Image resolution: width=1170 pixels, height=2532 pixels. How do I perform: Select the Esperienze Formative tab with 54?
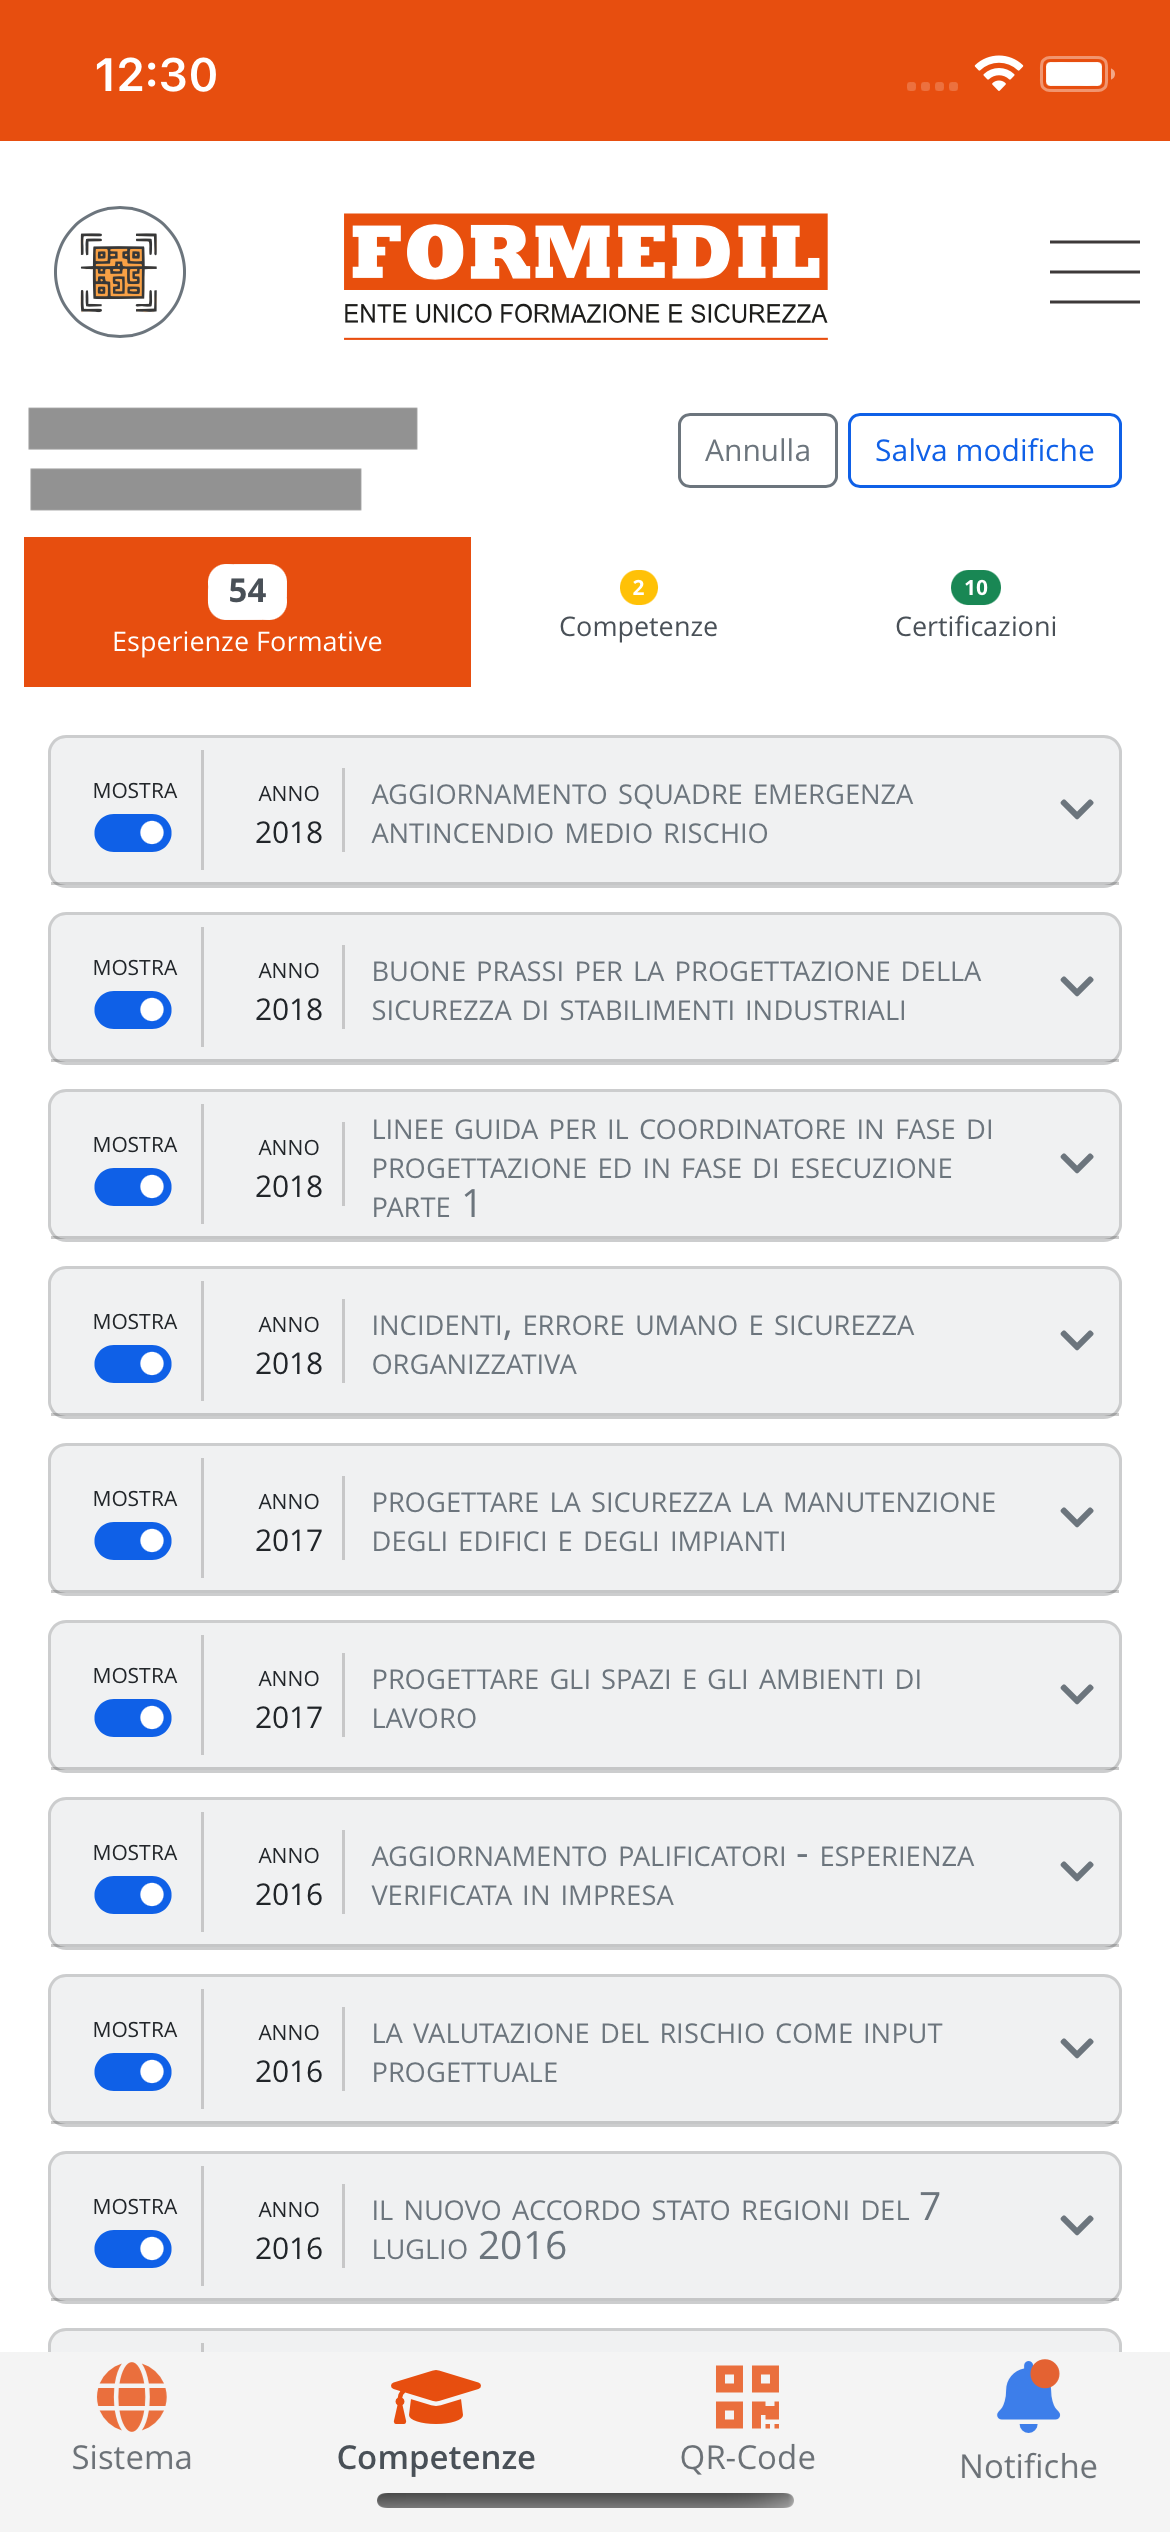point(247,612)
